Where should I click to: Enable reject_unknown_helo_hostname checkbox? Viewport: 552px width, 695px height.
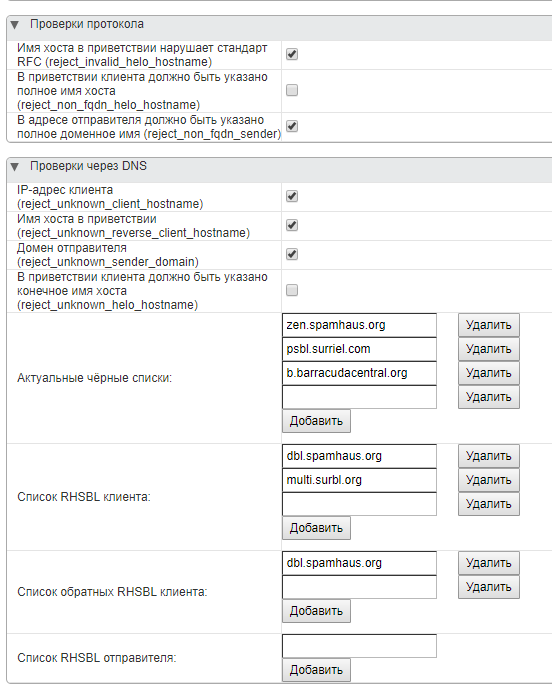pos(292,290)
